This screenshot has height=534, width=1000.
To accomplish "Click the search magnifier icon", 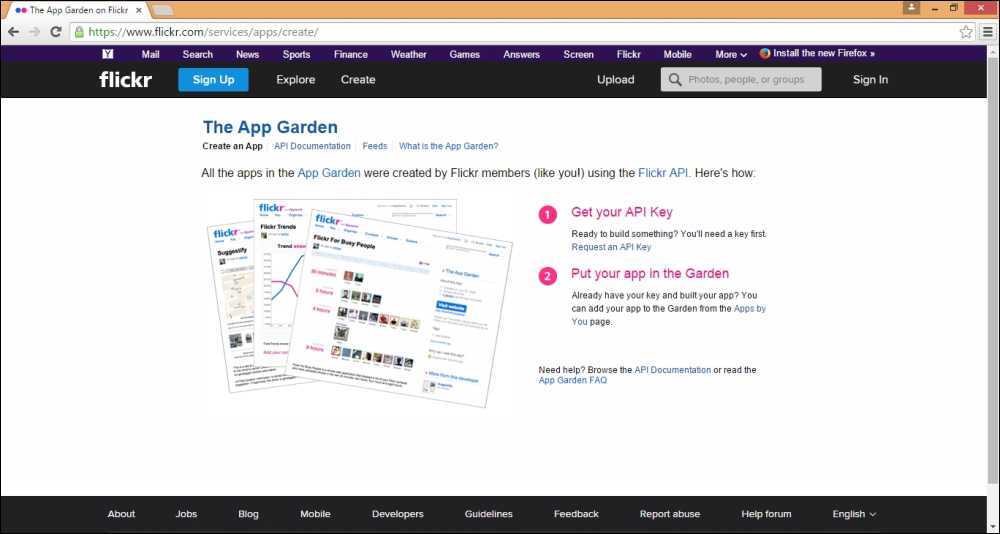I will tap(674, 80).
